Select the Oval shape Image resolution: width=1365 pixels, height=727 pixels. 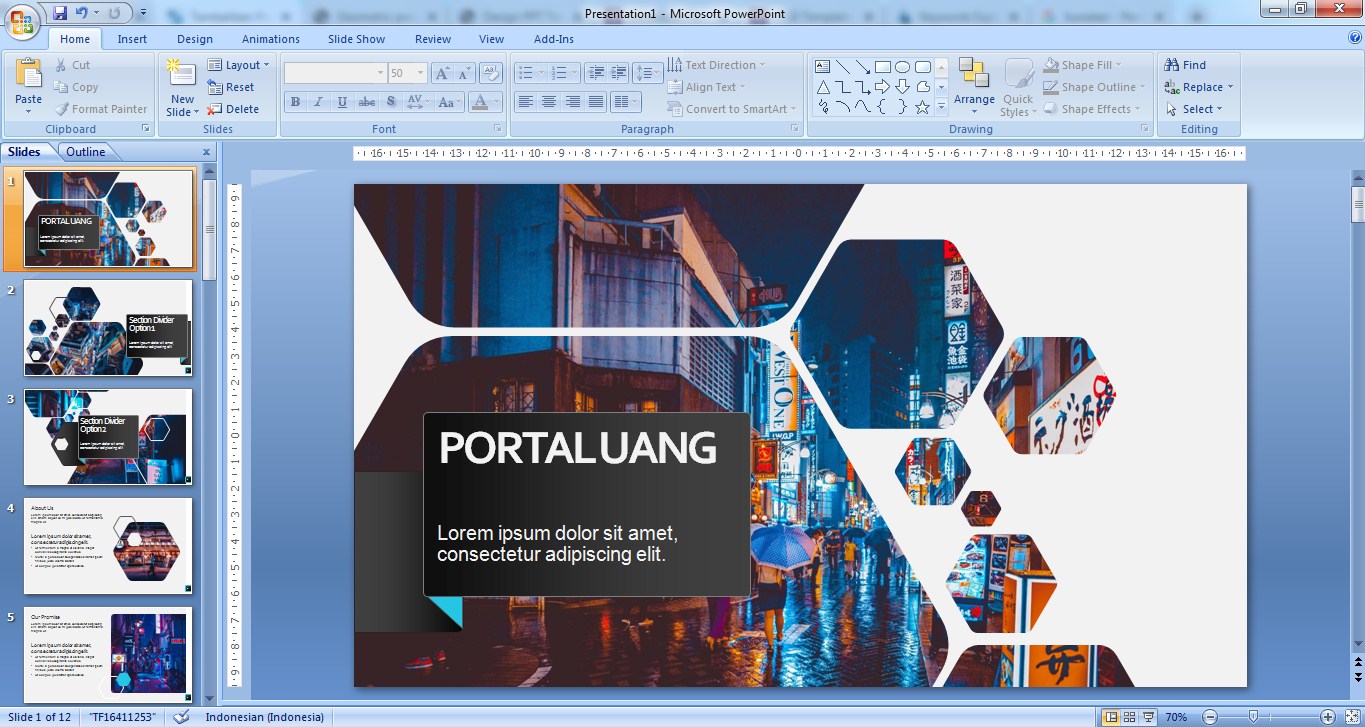tap(903, 67)
